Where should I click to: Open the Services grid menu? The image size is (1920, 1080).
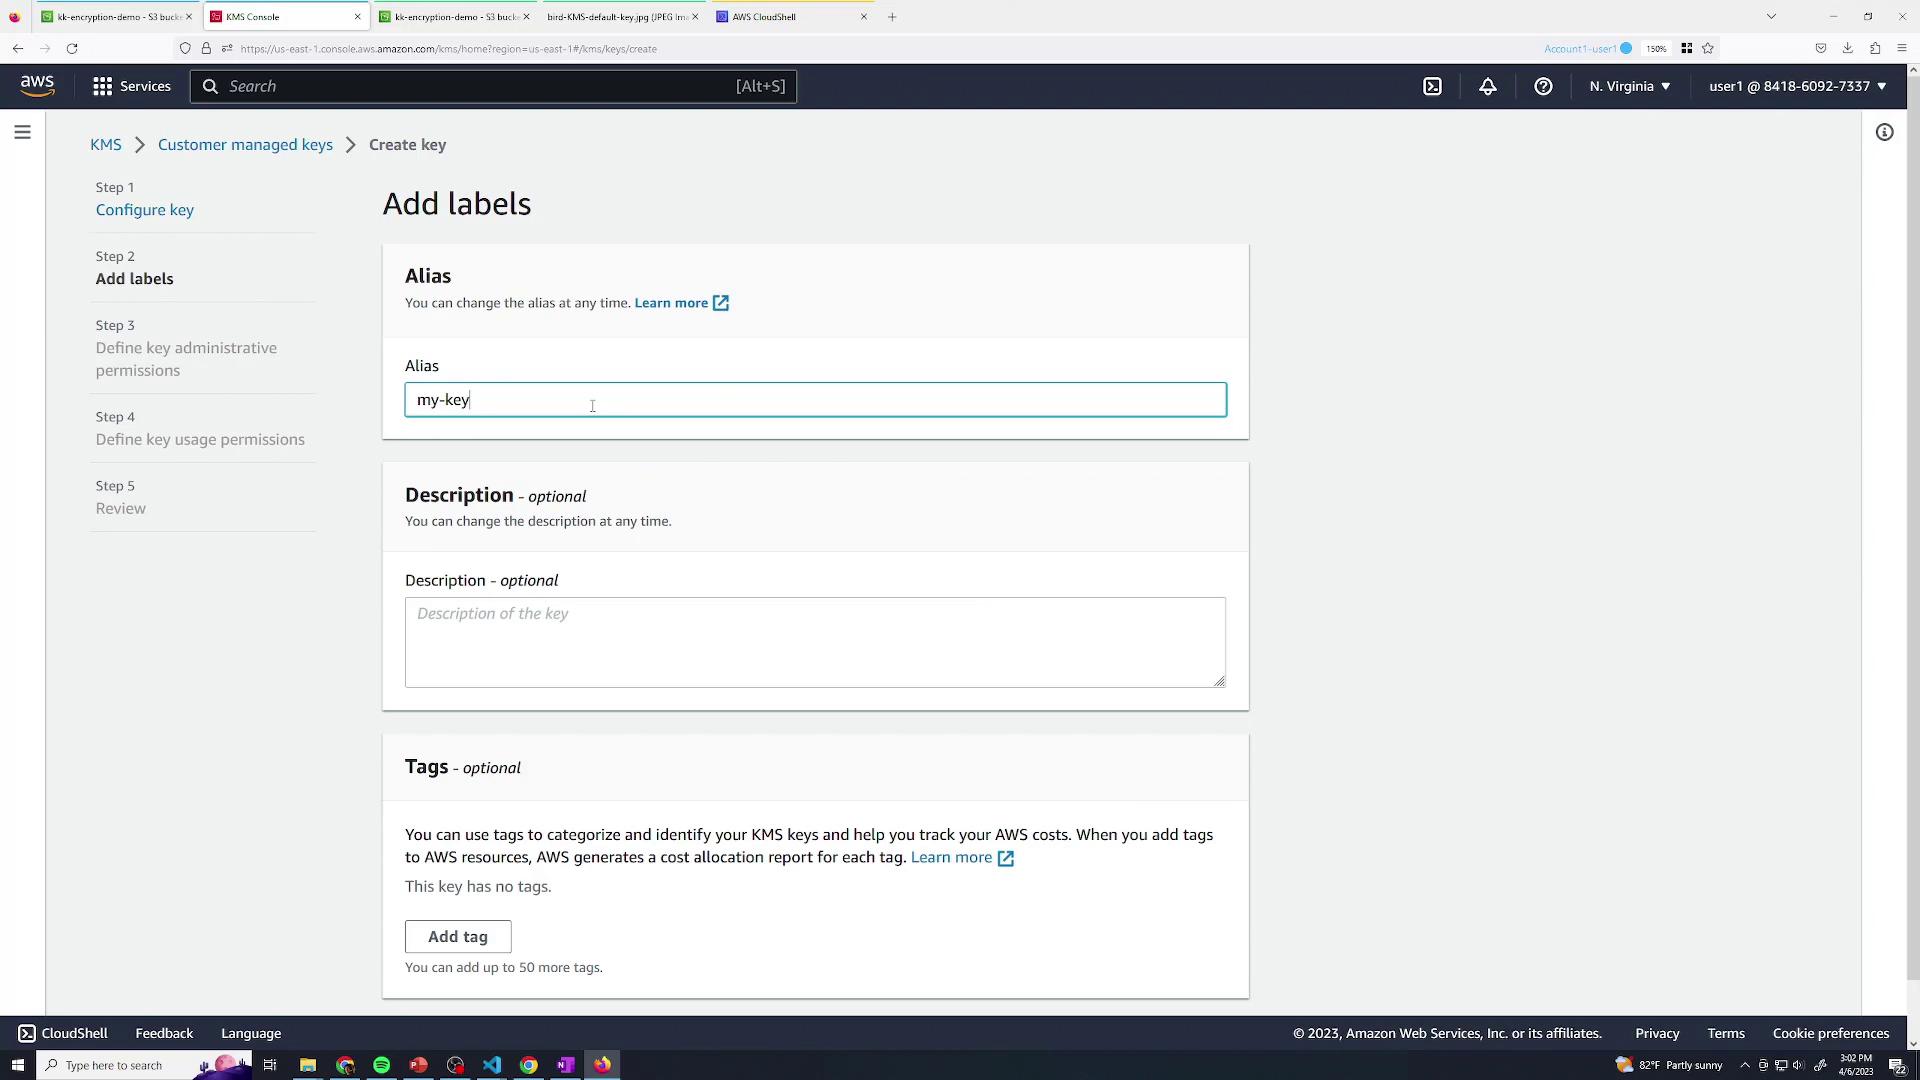131,86
